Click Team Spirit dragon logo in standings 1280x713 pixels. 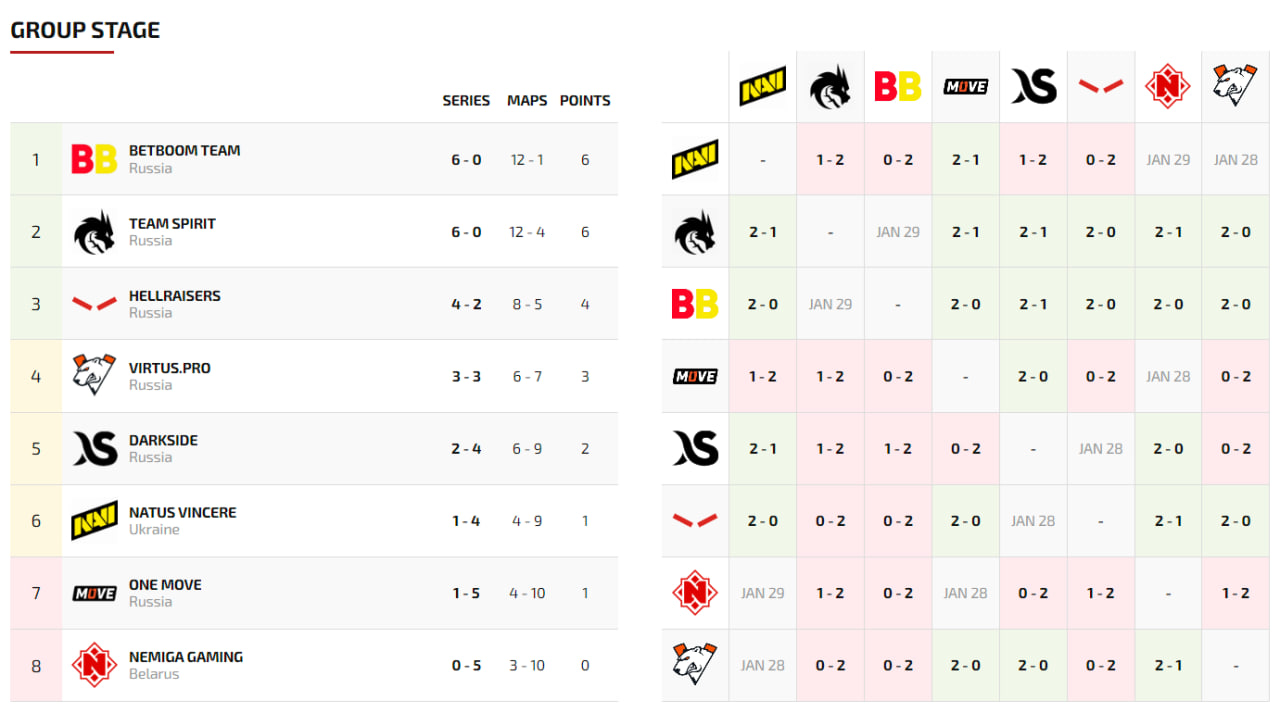(x=94, y=232)
